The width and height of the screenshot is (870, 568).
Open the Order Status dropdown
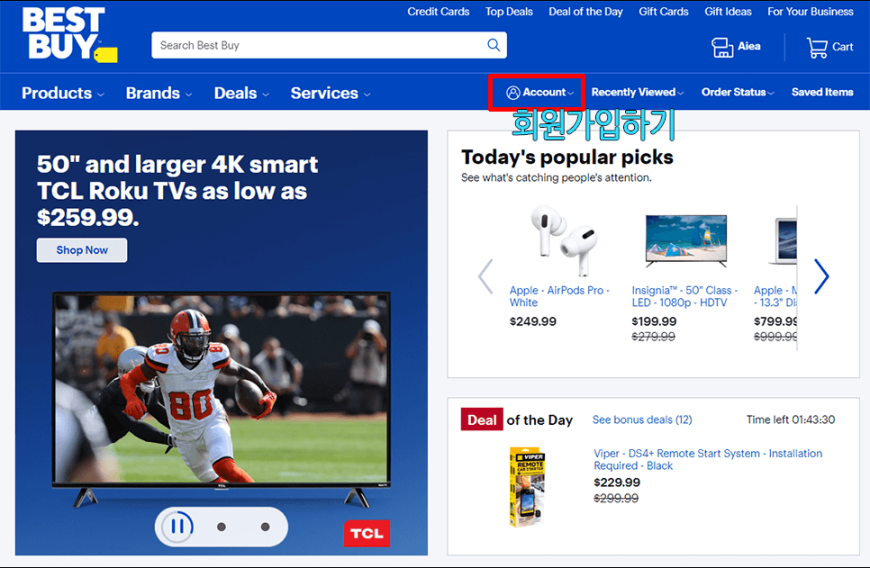[737, 93]
